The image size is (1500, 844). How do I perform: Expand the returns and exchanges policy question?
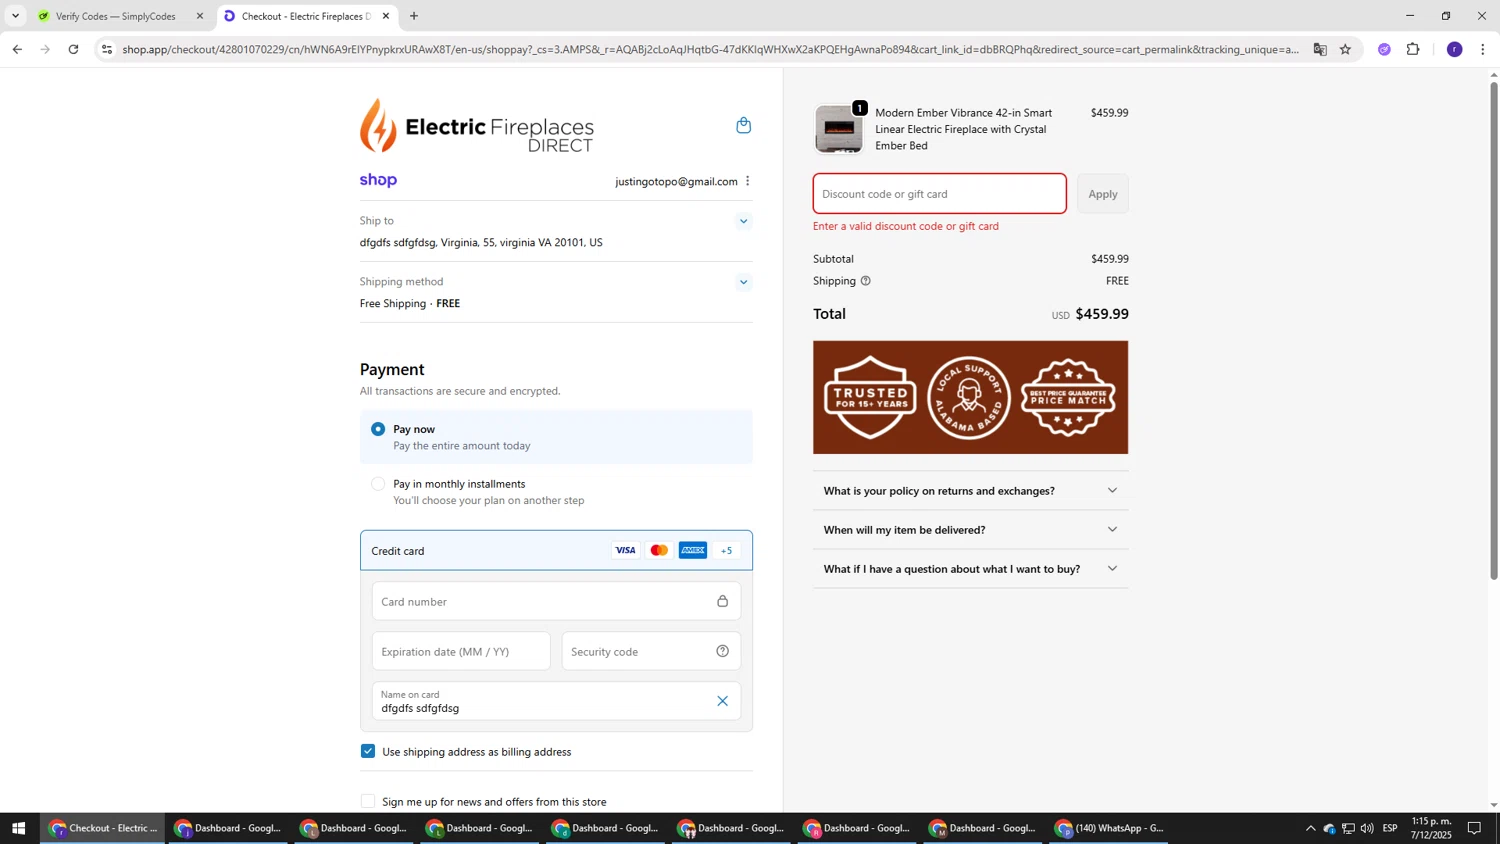(970, 491)
